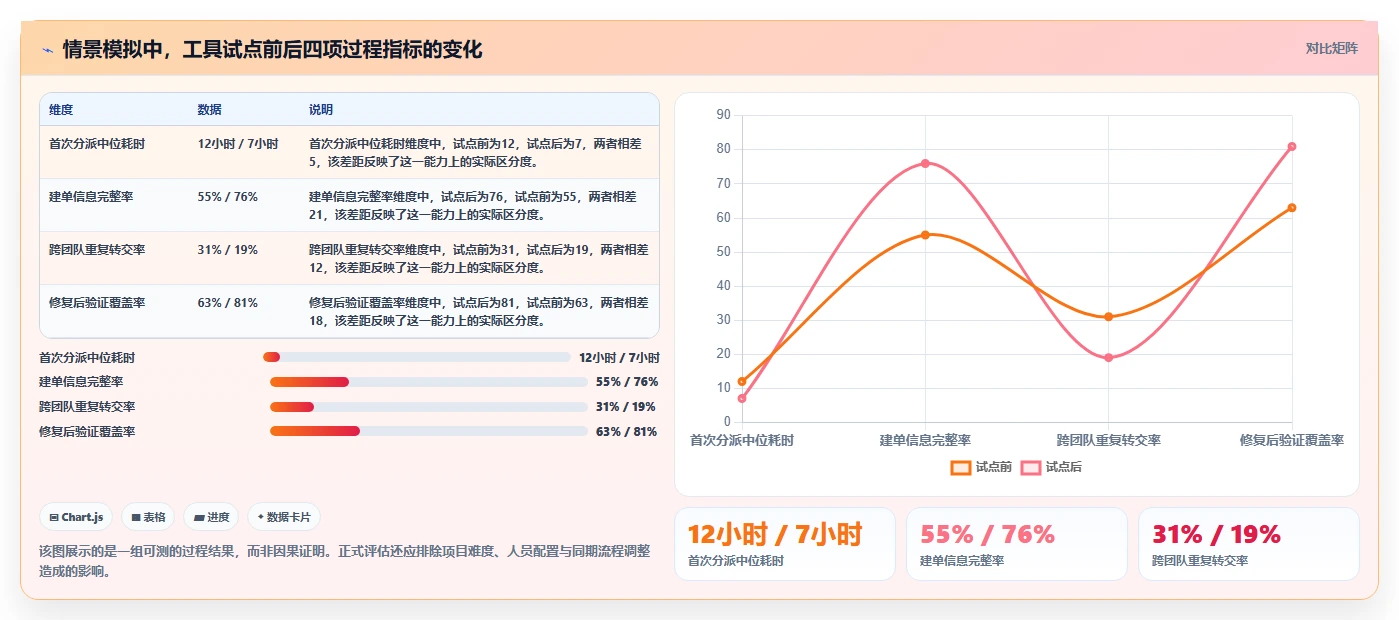Image resolution: width=1399 pixels, height=620 pixels.
Task: Click the 试点前 data point at 建单信息完整率
Action: 925,235
